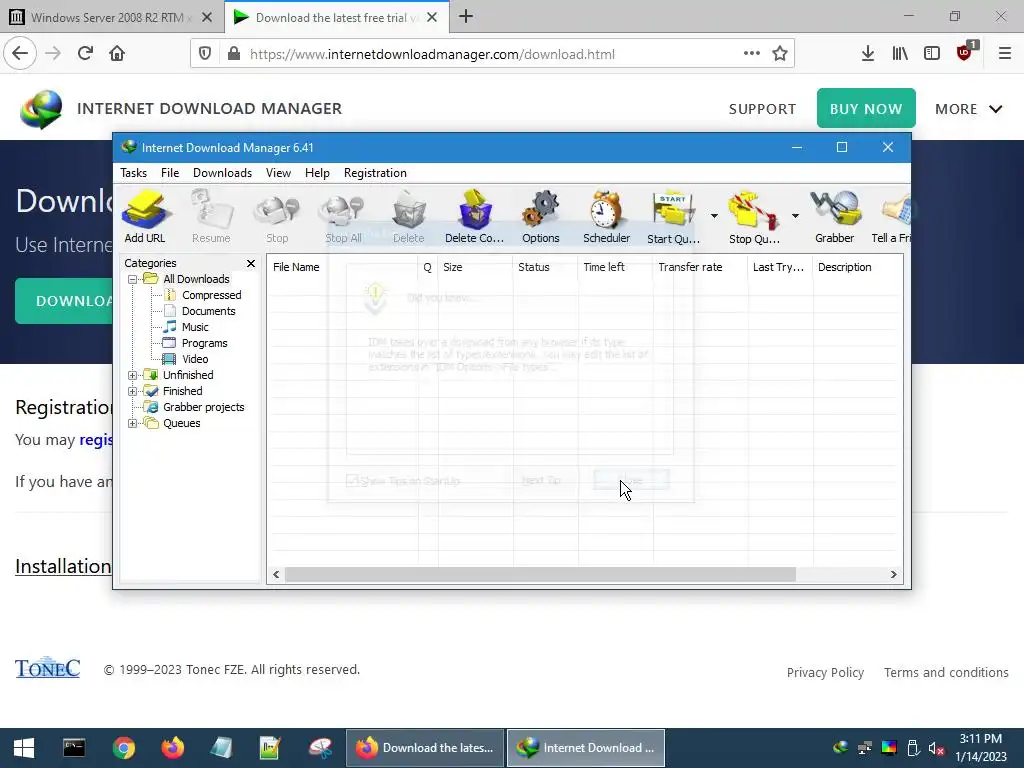Open Chrome from the taskbar

(x=123, y=748)
